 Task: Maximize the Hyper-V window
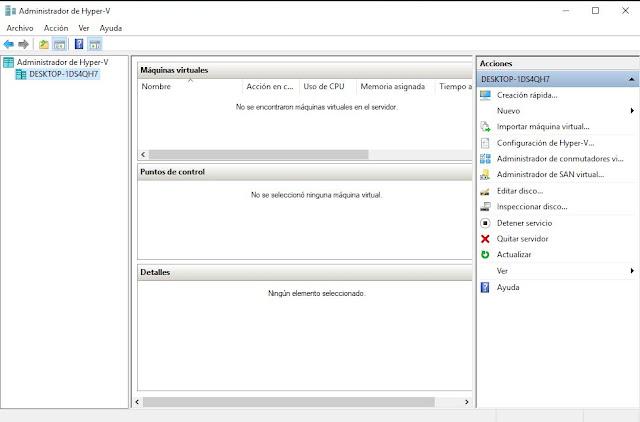tap(596, 11)
